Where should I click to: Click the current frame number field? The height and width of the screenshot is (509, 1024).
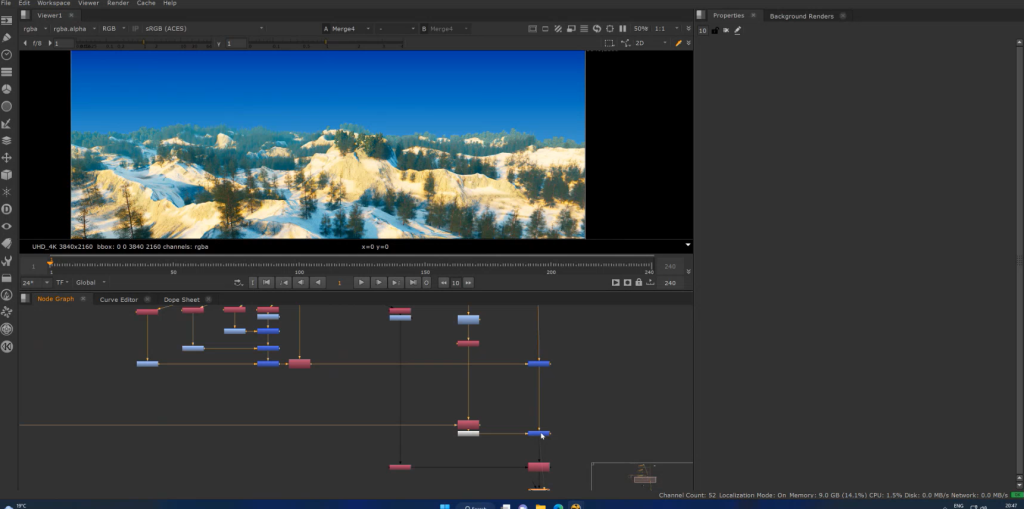(340, 282)
